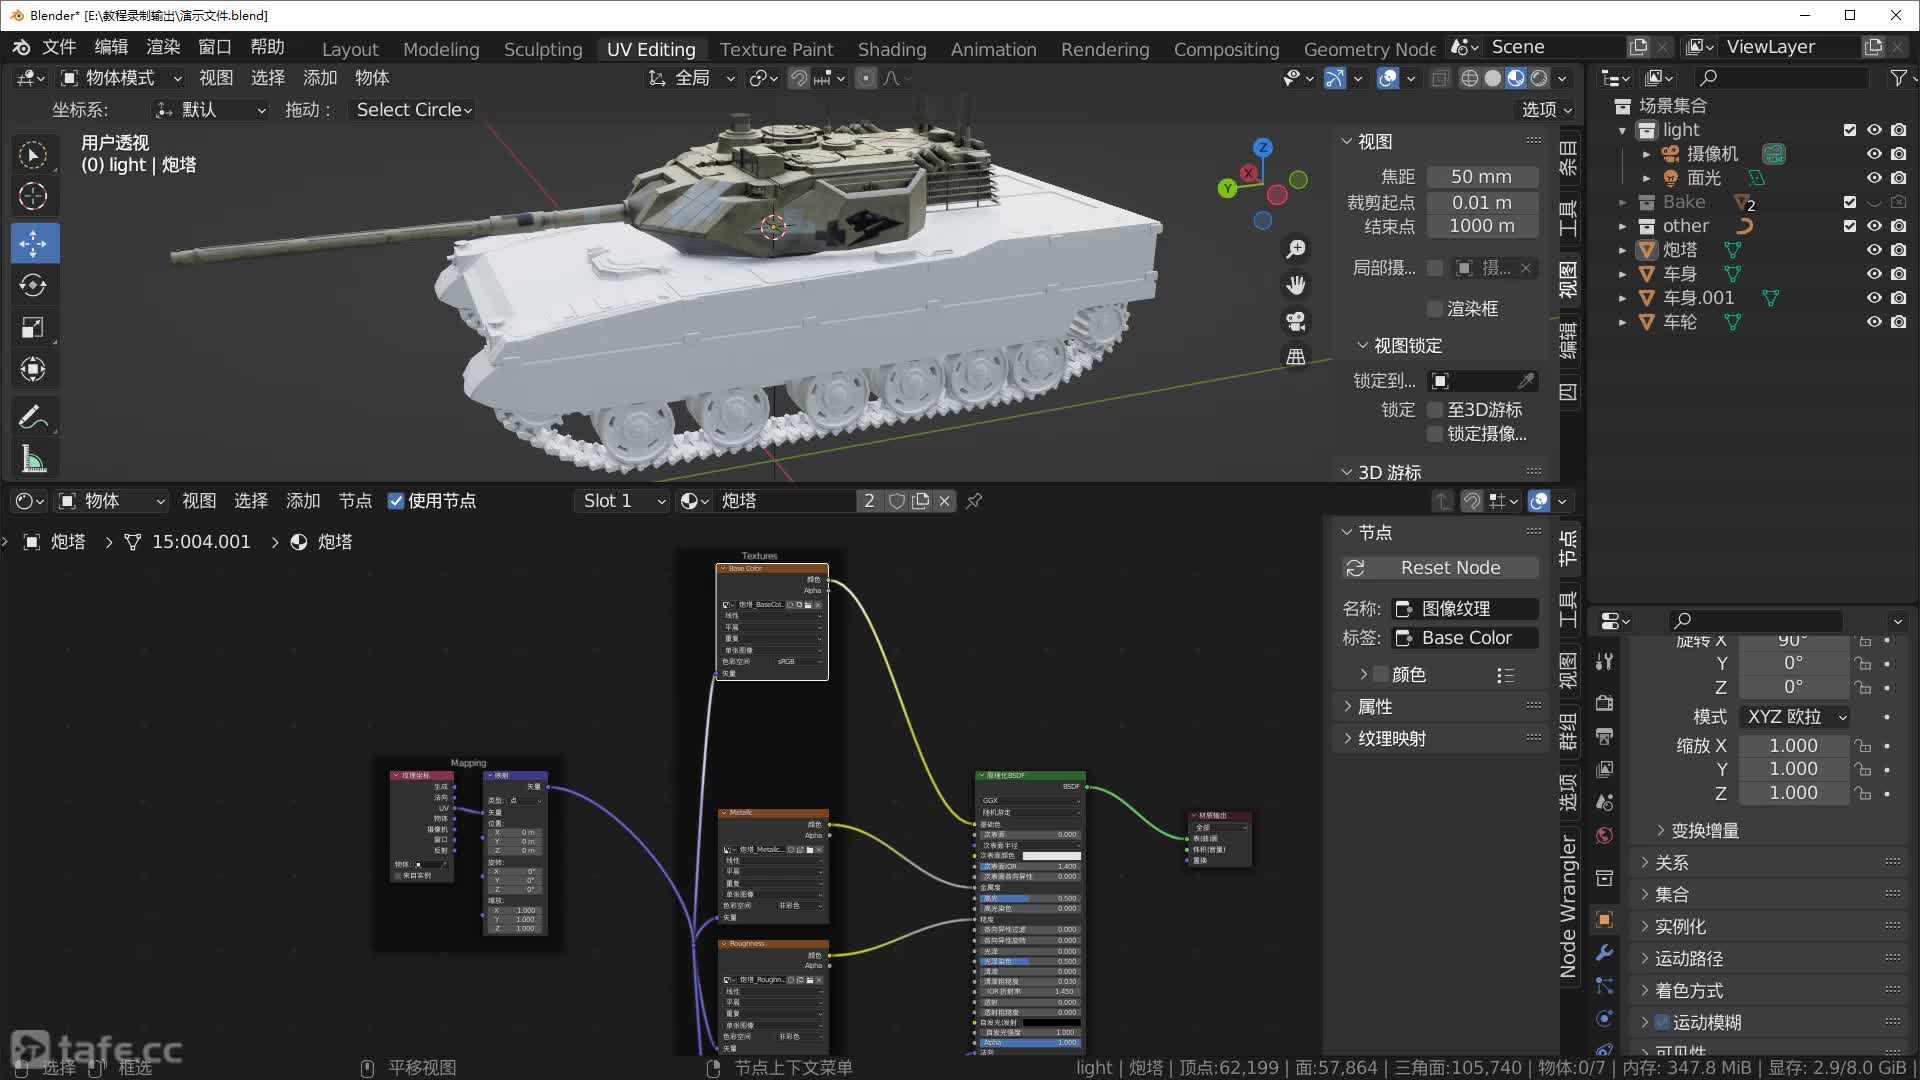Viewport: 1920px width, 1080px height.
Task: Activate the viewport zoom magnifier icon
Action: coord(1295,247)
